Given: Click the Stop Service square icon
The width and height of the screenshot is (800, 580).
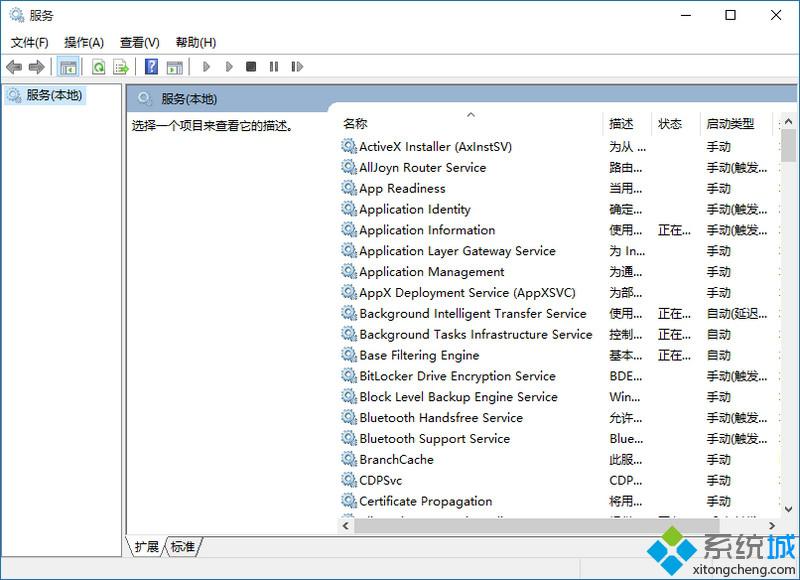Looking at the screenshot, I should click(251, 66).
